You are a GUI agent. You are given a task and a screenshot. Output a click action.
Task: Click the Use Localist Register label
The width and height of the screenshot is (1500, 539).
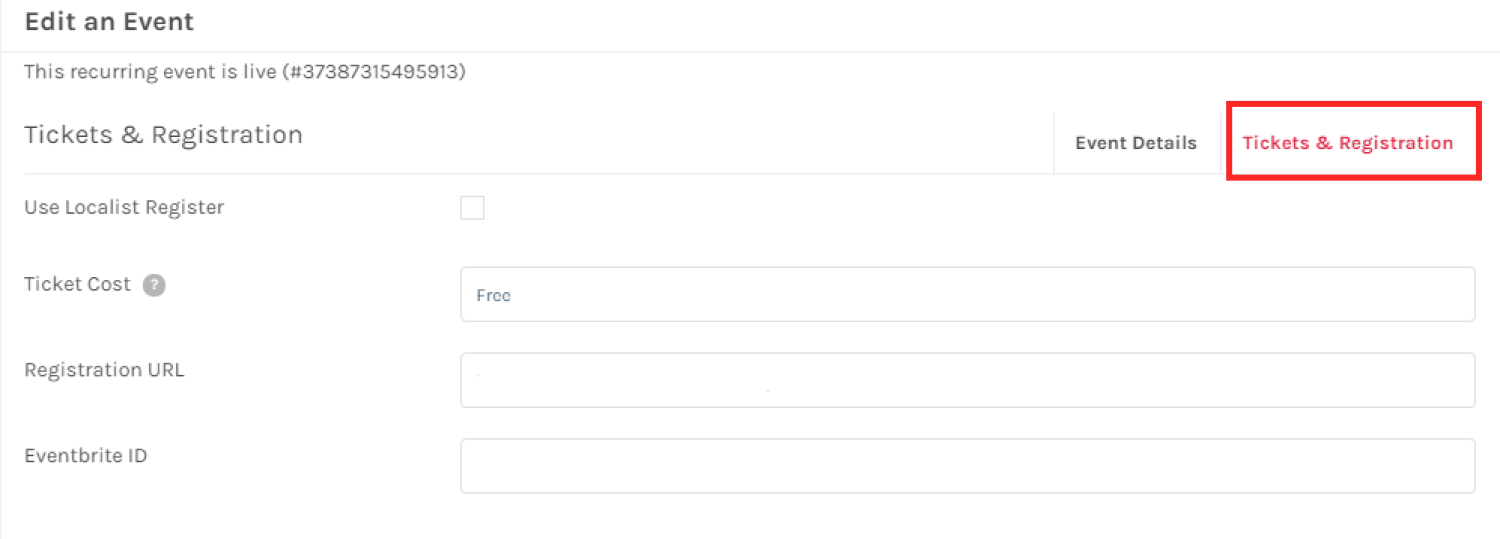124,208
